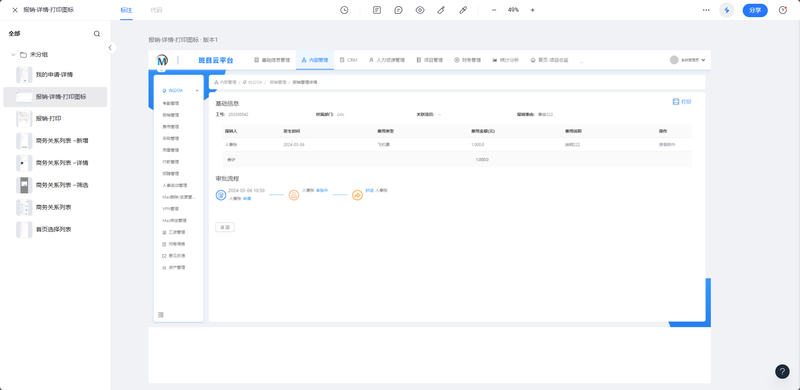
Task: Click the VPN管理 sidebar item in design
Action: 170,209
